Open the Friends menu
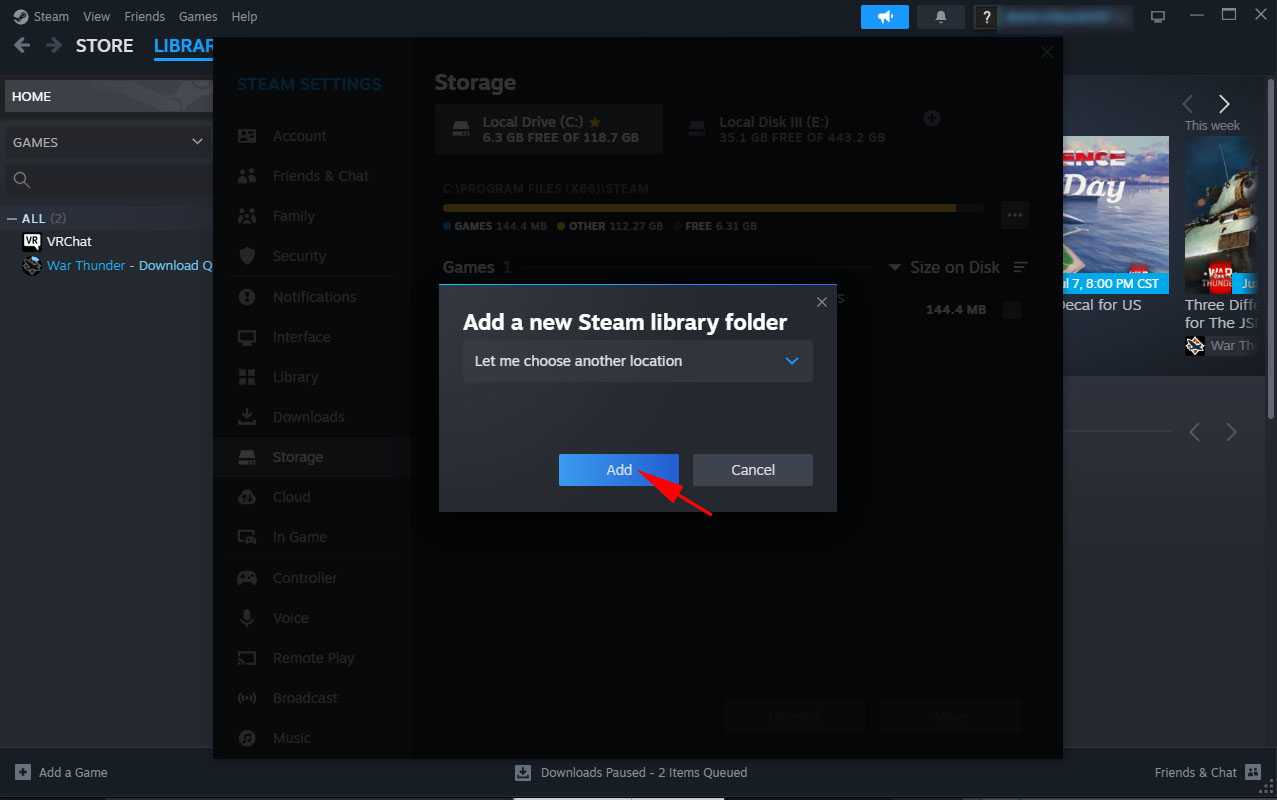 [145, 16]
